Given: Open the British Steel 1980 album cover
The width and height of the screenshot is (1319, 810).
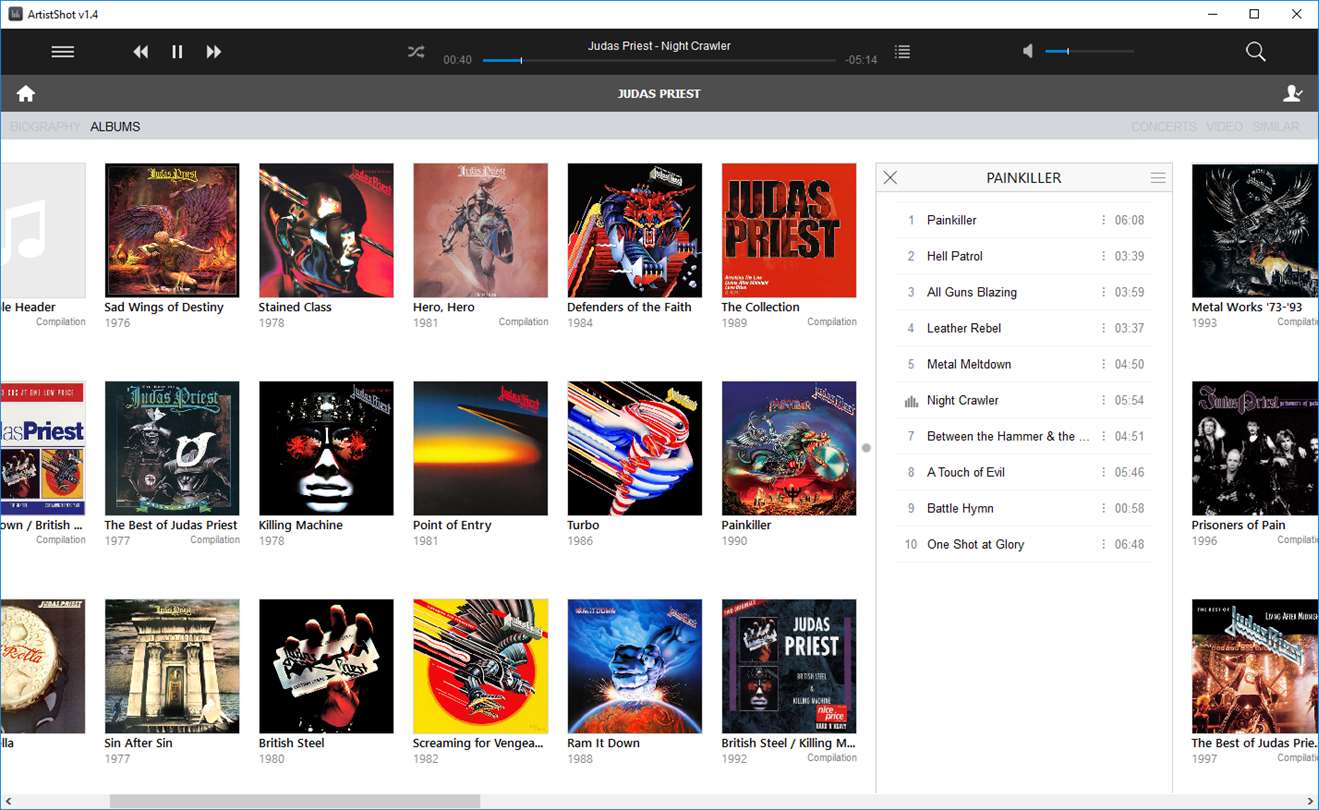Looking at the screenshot, I should tap(326, 666).
